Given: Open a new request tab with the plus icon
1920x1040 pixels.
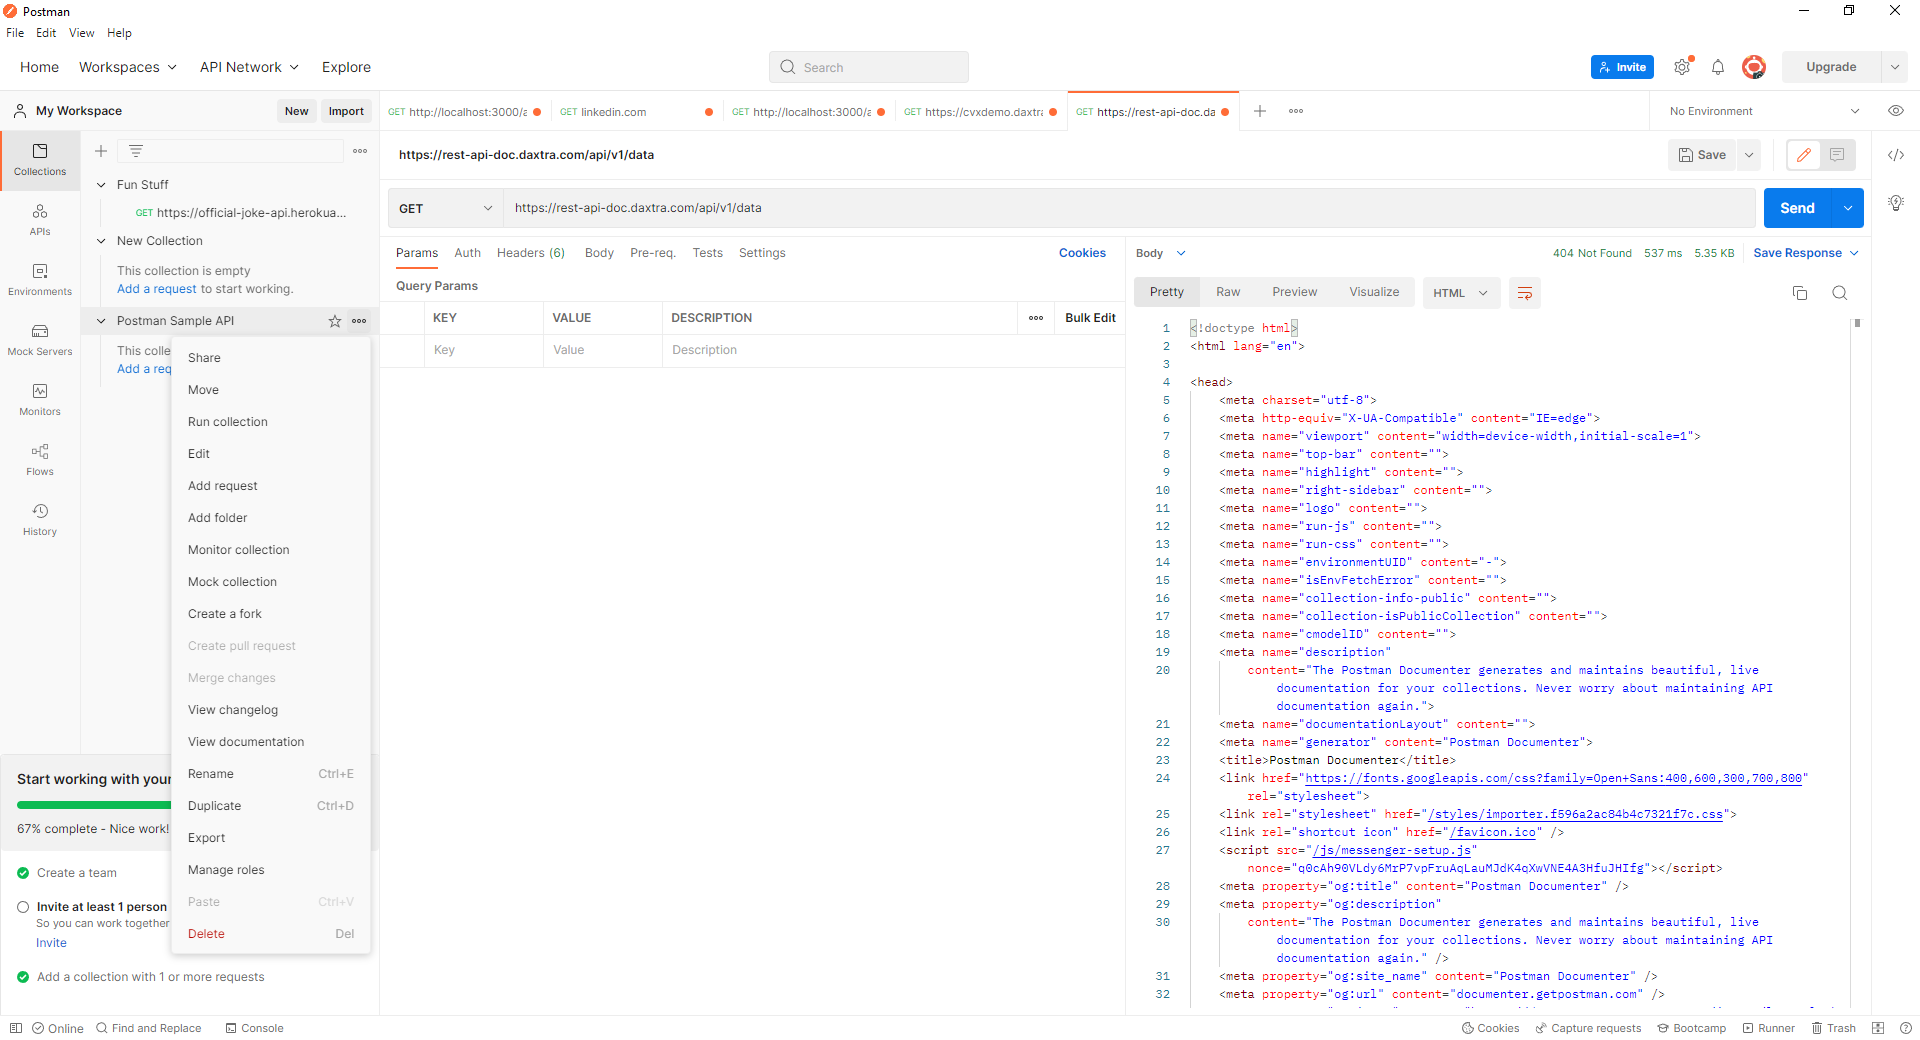Looking at the screenshot, I should 1260,111.
